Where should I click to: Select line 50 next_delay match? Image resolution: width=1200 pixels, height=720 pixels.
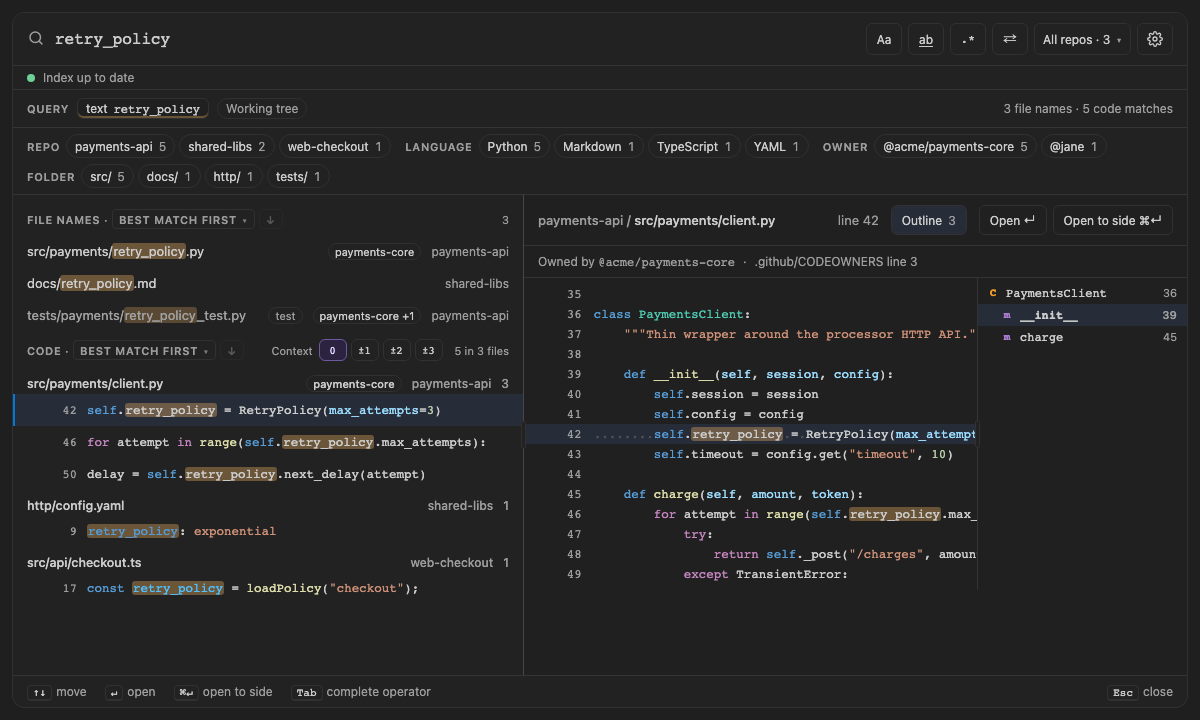click(268, 474)
